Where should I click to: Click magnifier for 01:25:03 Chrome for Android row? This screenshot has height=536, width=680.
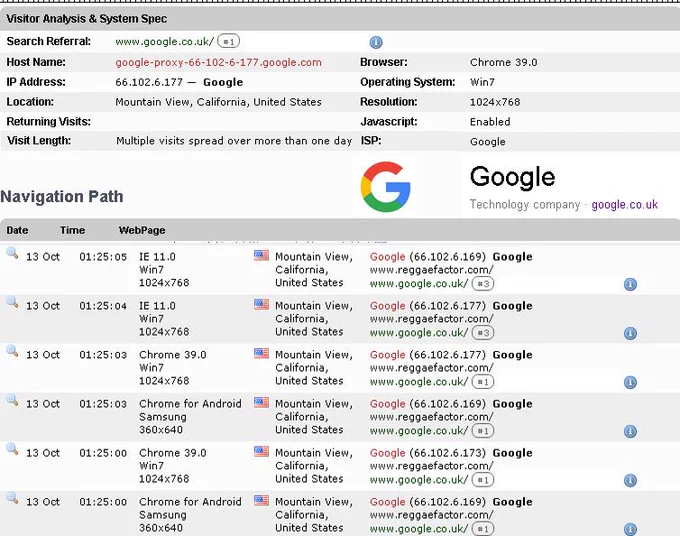(x=12, y=400)
